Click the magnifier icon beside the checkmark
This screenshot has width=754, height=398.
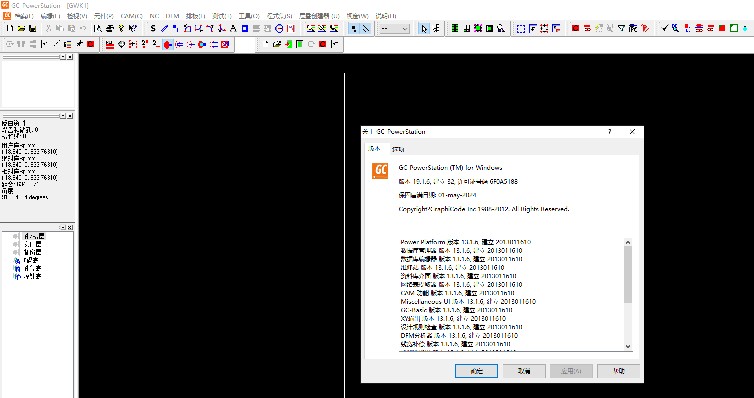click(676, 28)
